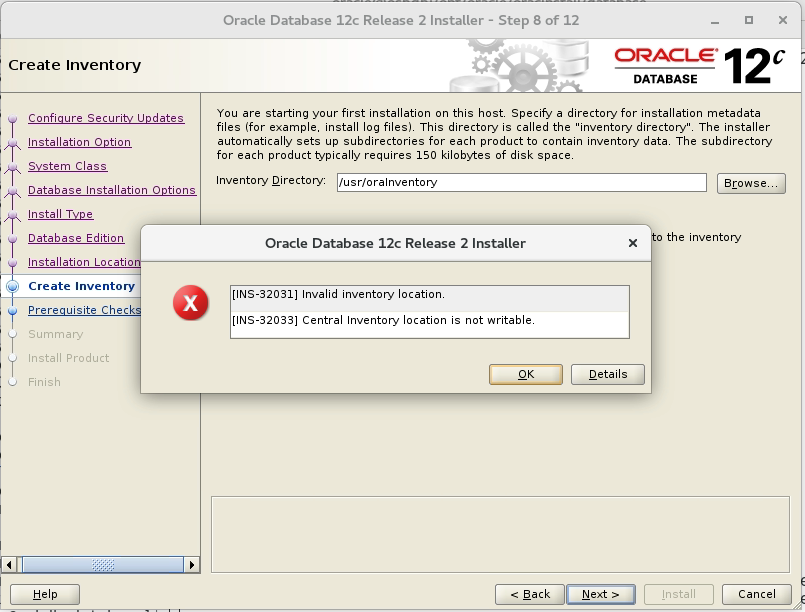
Task: Click the error dialog title text
Action: pos(395,243)
